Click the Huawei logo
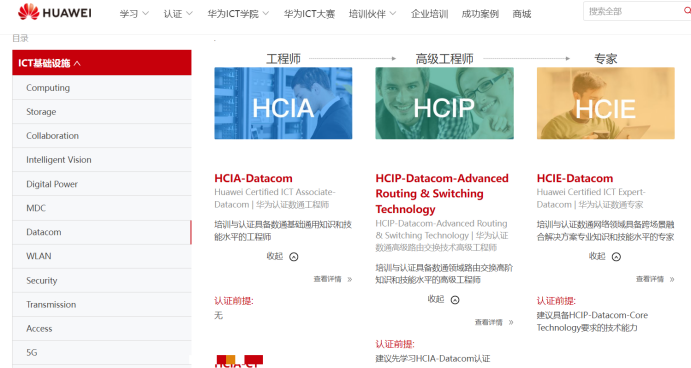691x368 pixels. 55,12
